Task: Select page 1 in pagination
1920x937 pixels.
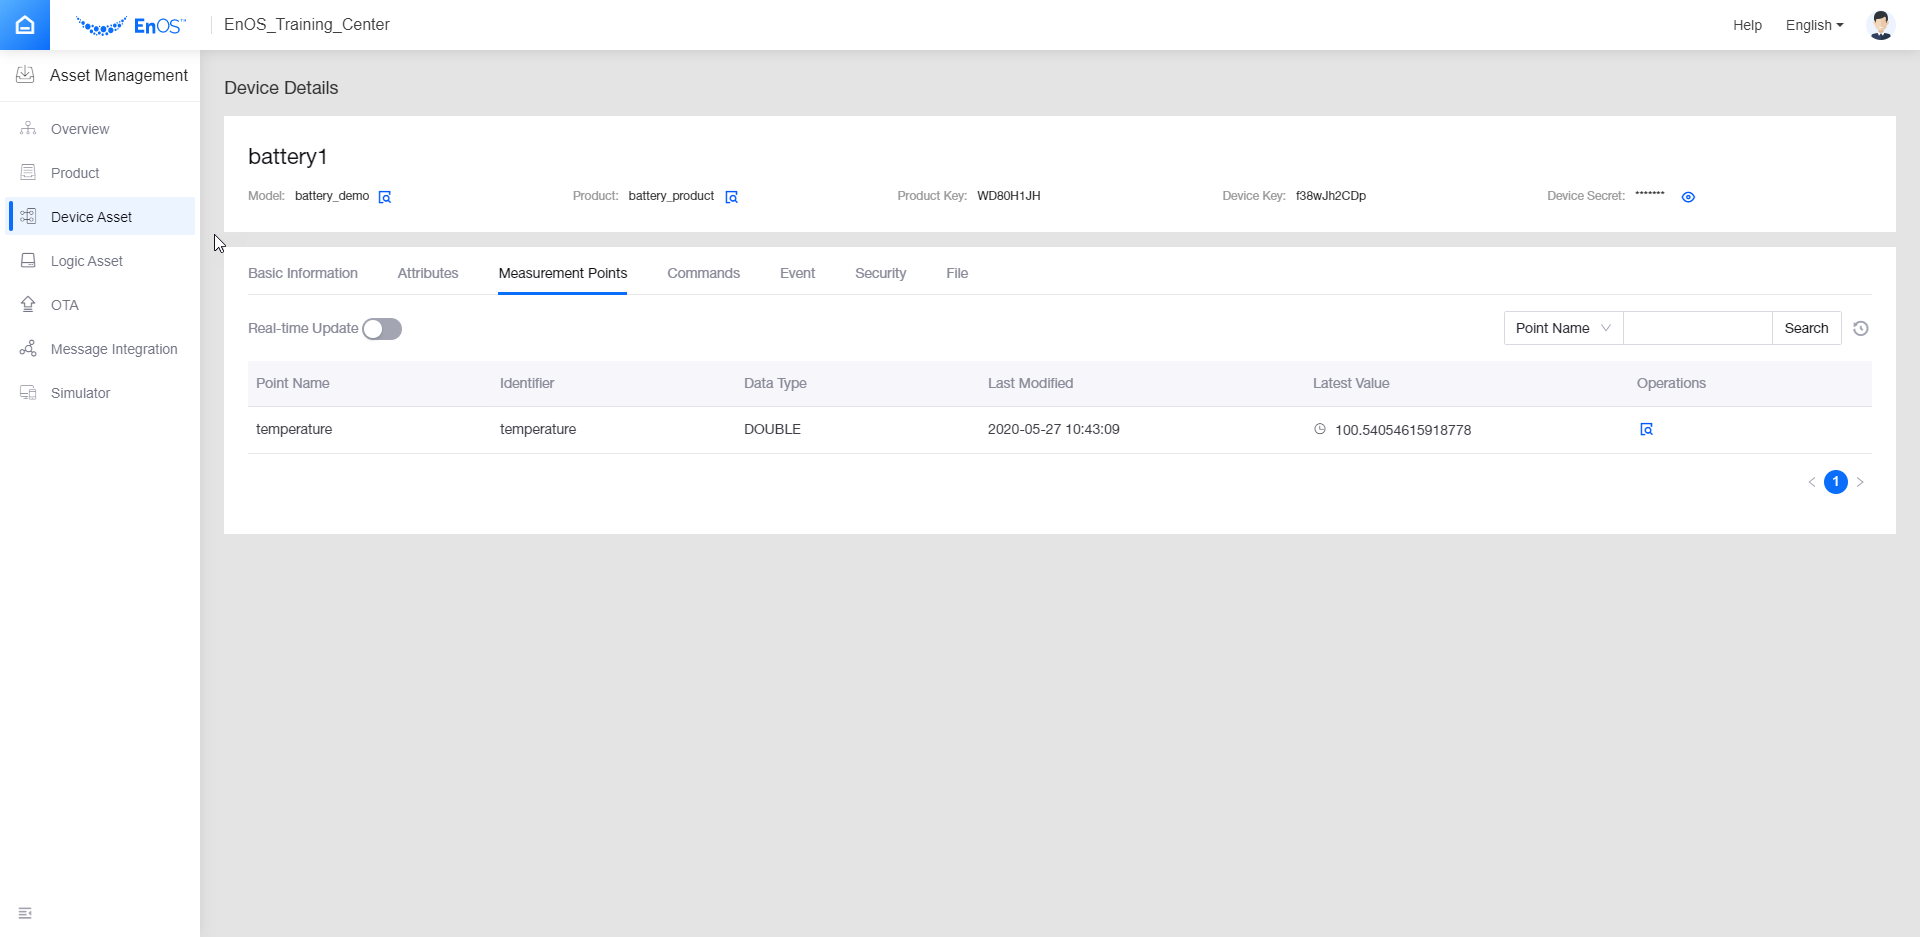Action: (x=1836, y=482)
